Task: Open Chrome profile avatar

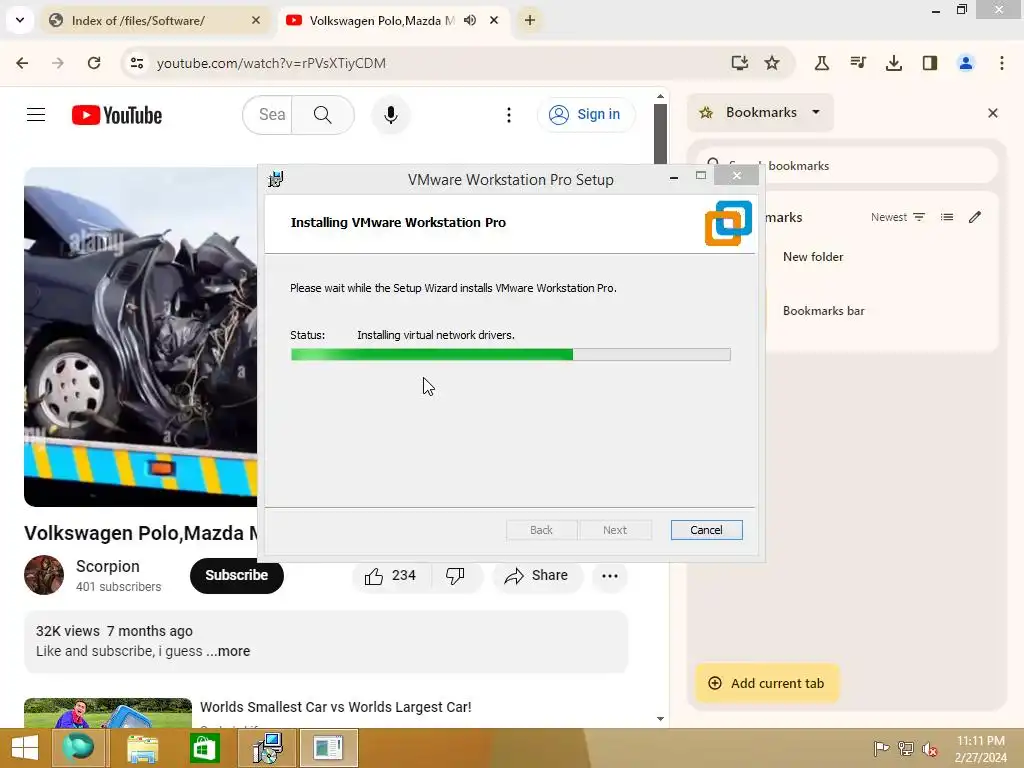Action: pos(965,63)
